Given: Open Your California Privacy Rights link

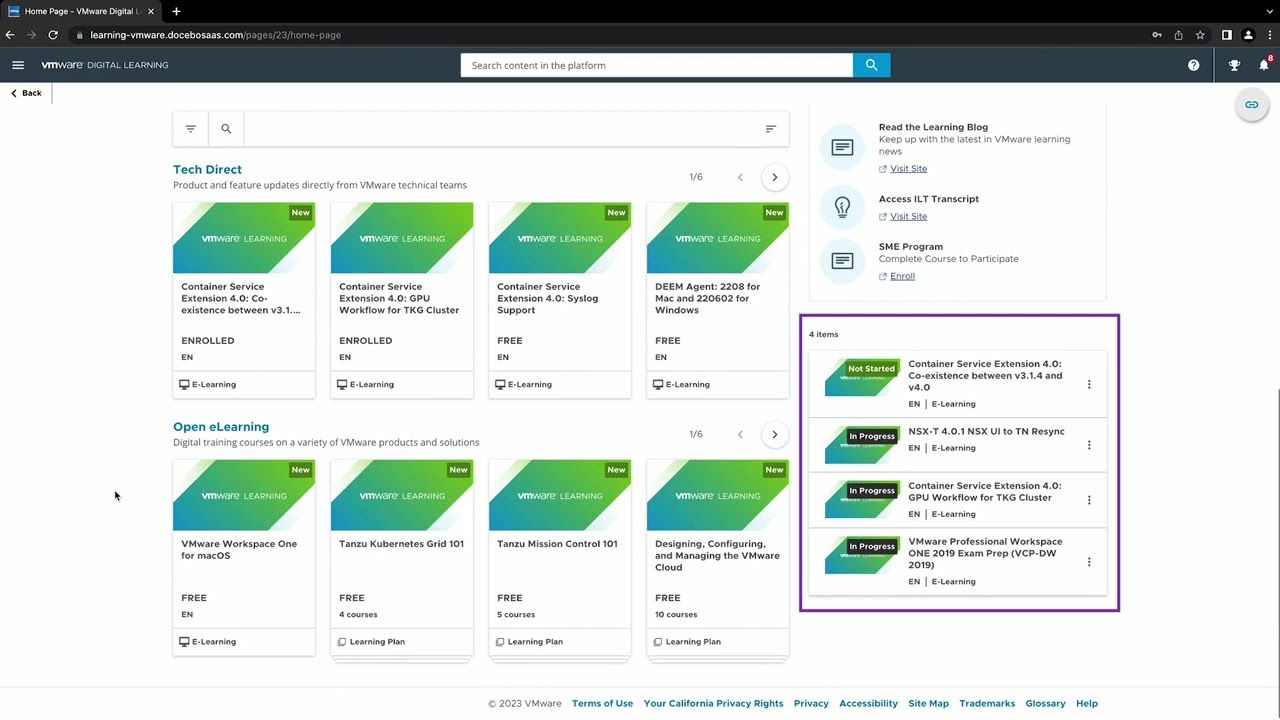Looking at the screenshot, I should click(713, 703).
